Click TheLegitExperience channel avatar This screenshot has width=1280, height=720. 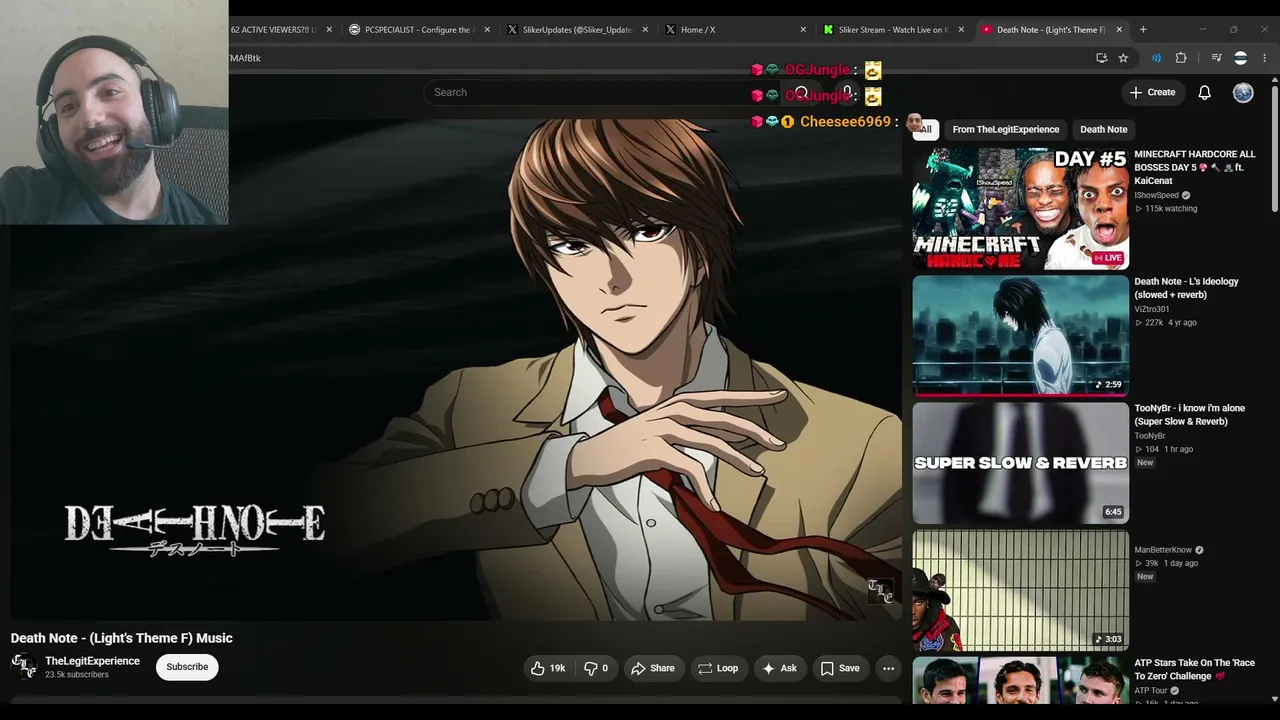point(24,667)
